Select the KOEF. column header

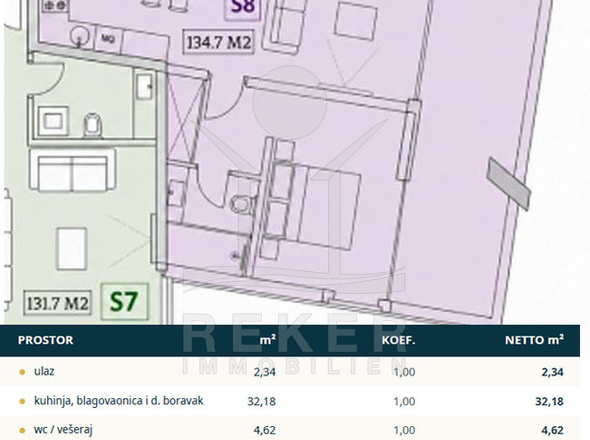pos(398,340)
